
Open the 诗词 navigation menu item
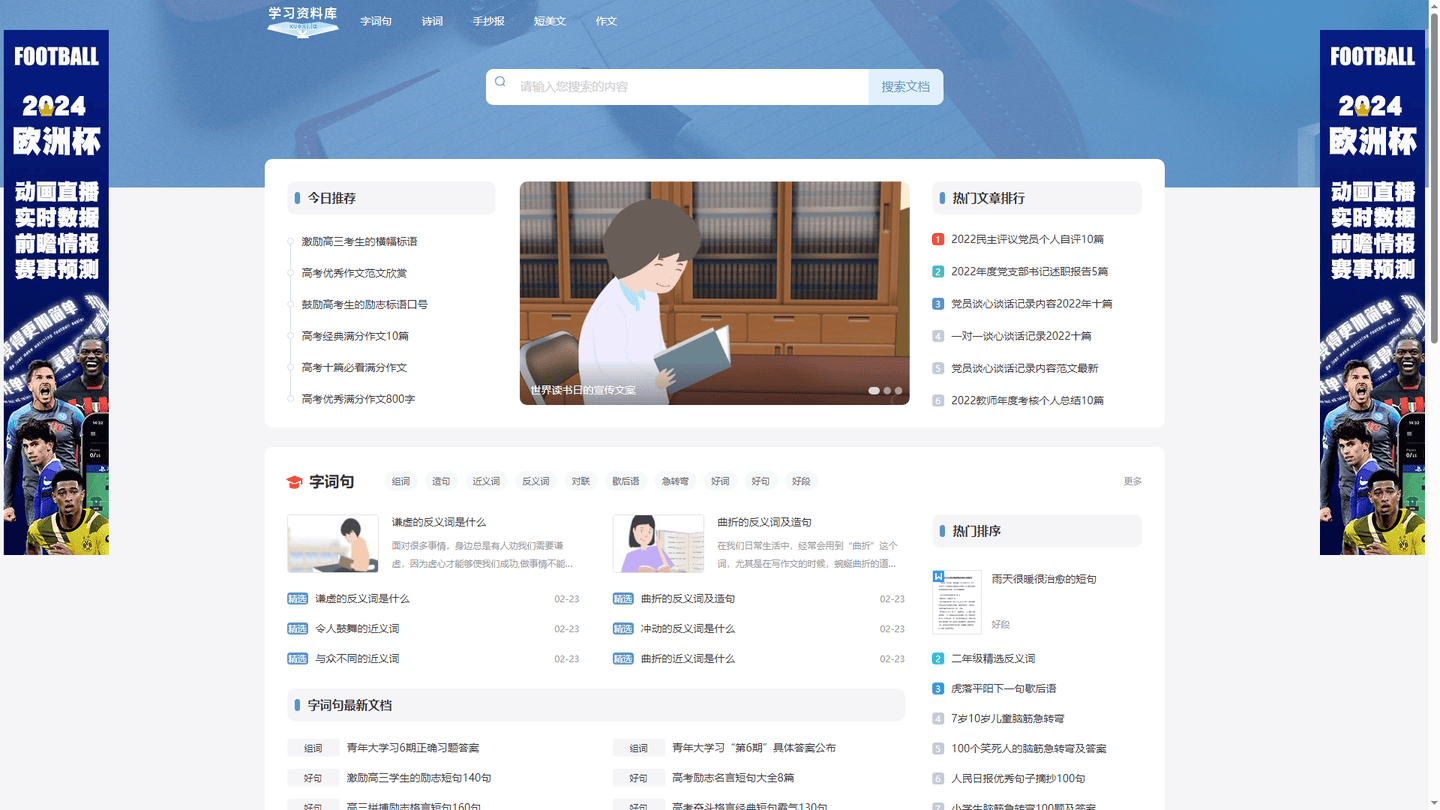tap(432, 21)
